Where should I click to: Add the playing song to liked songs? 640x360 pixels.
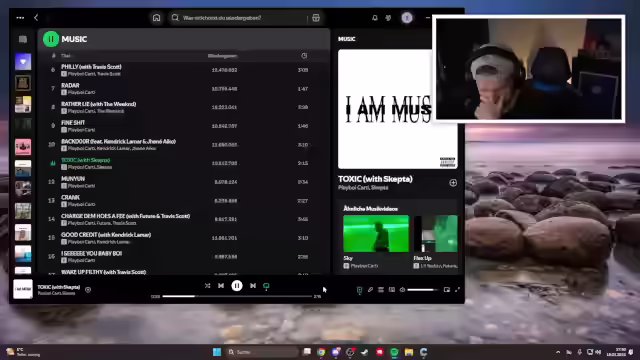point(88,290)
